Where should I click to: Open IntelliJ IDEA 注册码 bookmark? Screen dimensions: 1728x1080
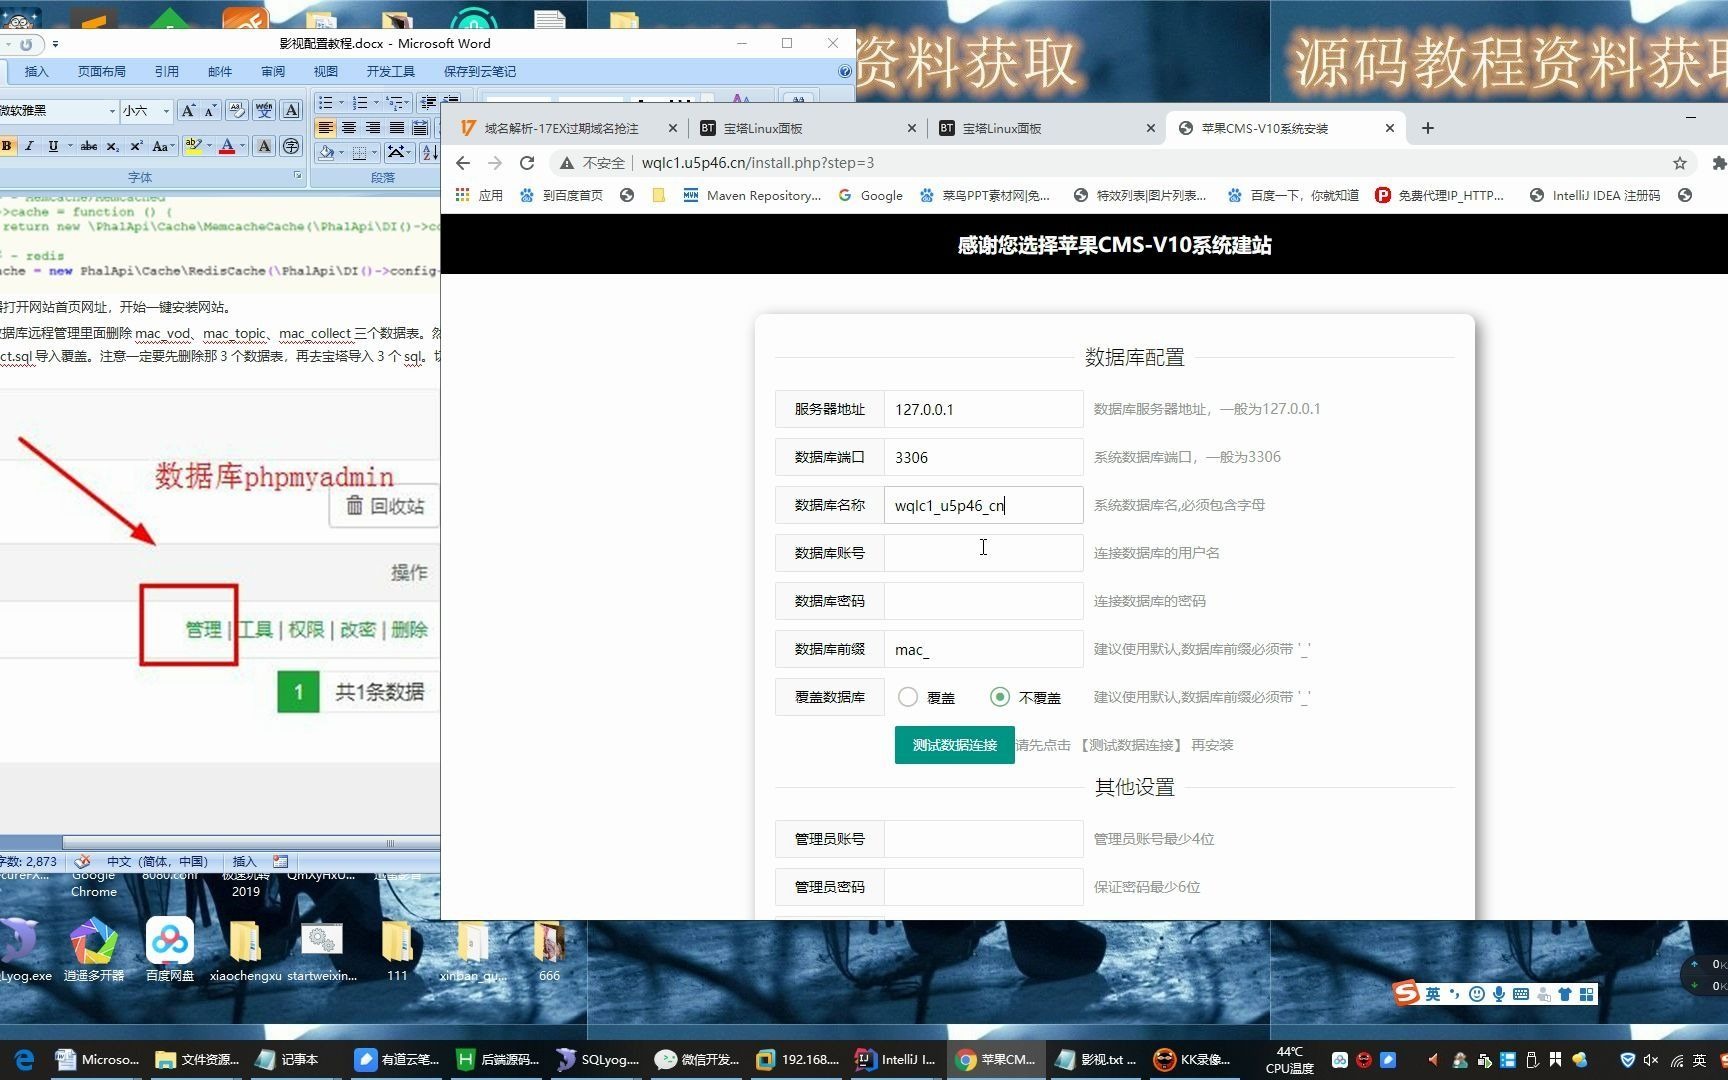[1596, 195]
